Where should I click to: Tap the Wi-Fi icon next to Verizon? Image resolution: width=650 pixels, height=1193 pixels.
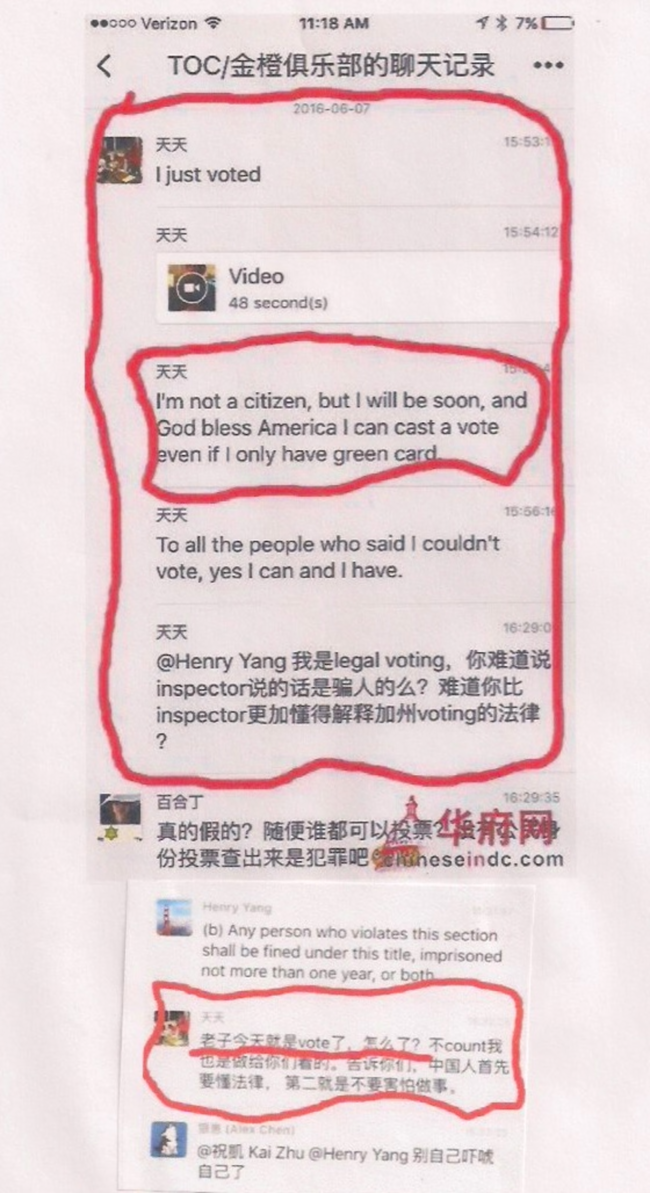[x=214, y=24]
